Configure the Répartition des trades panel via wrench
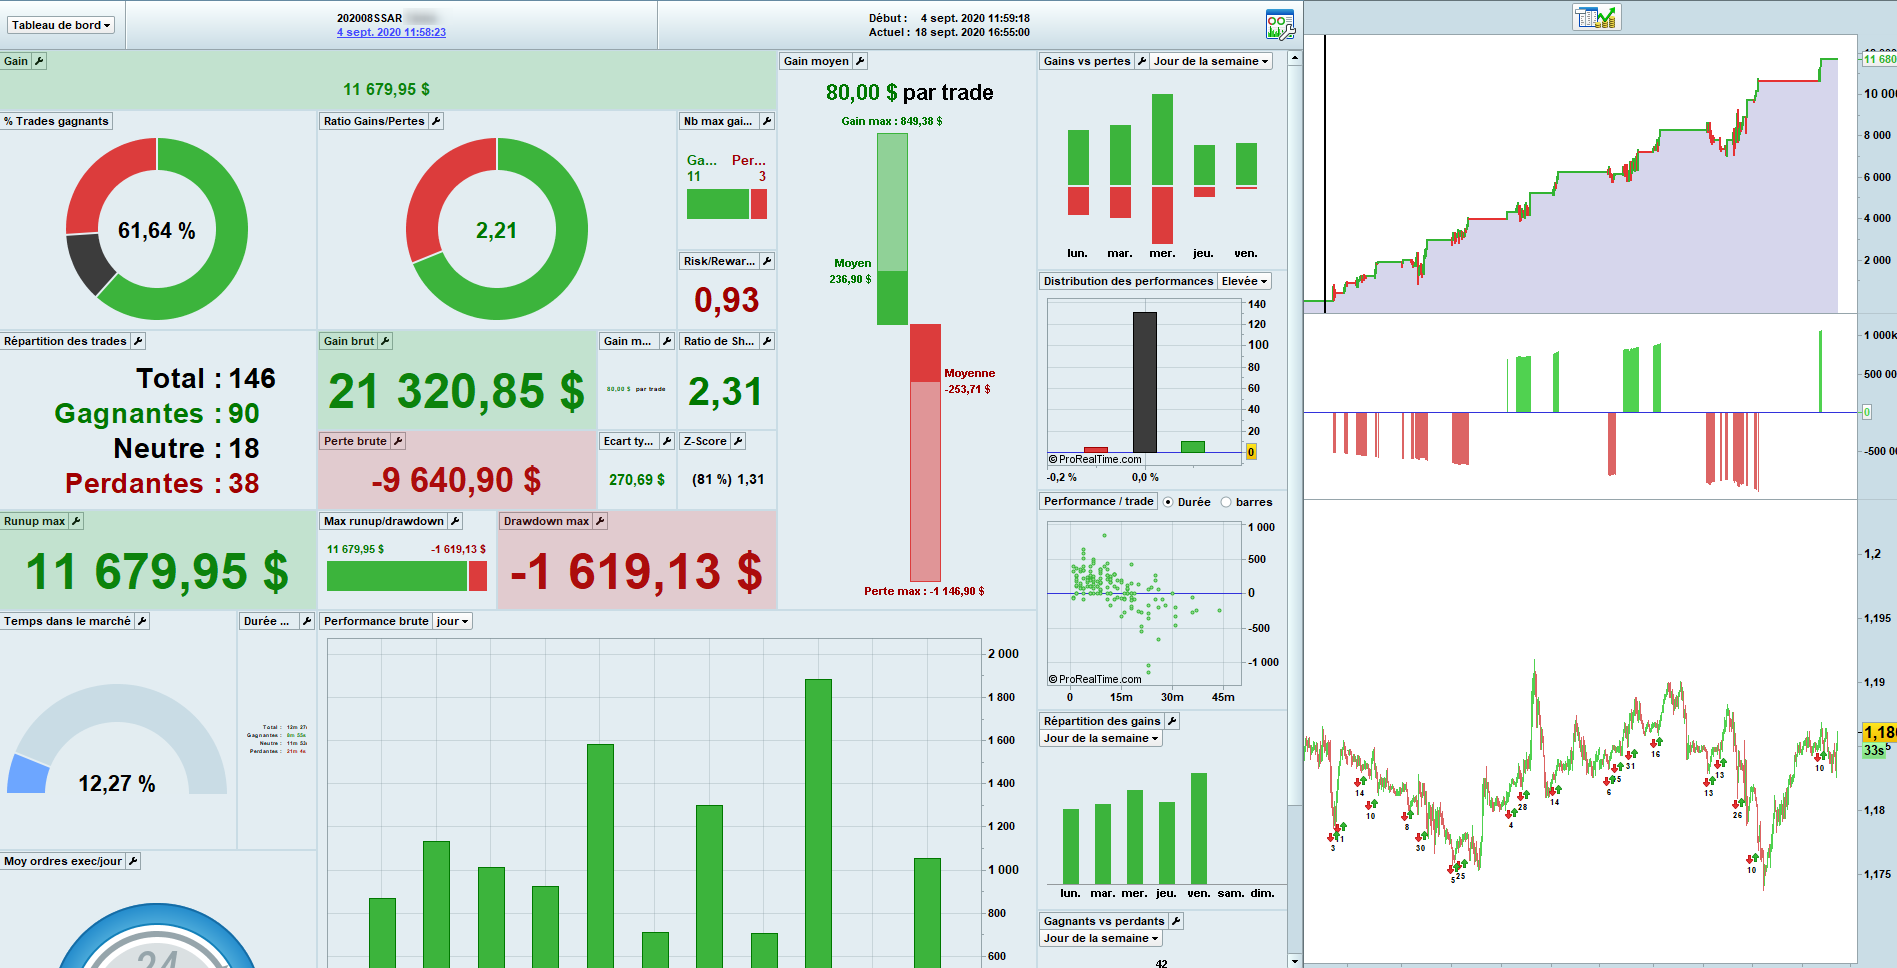 pyautogui.click(x=138, y=341)
